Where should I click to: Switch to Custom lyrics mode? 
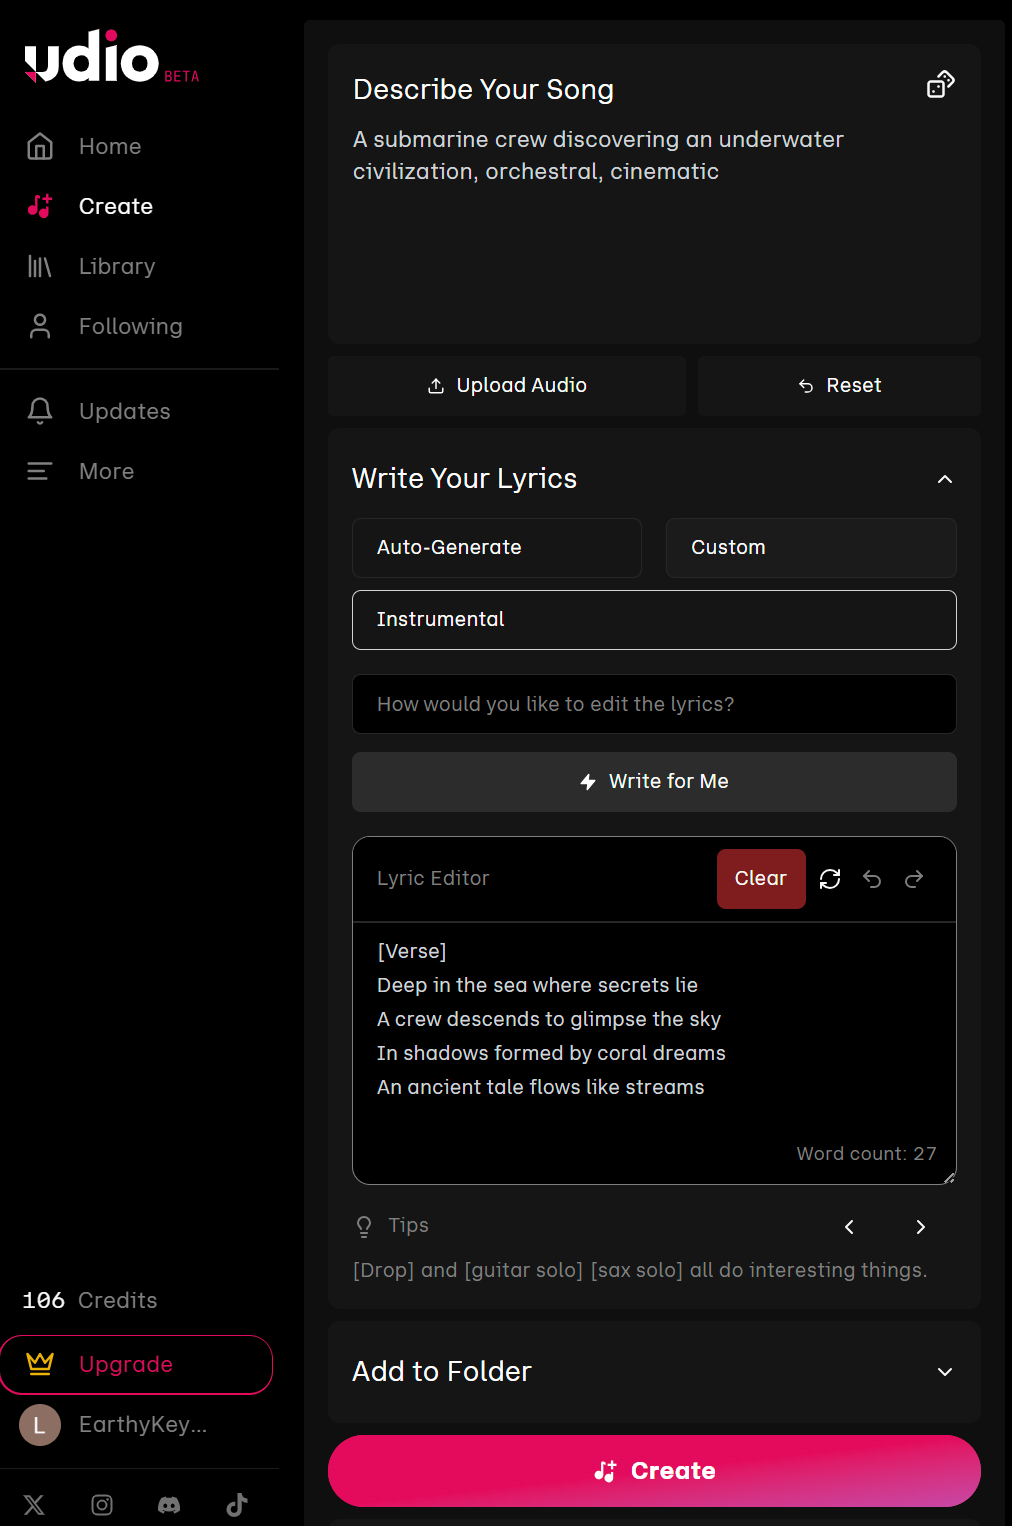point(810,548)
